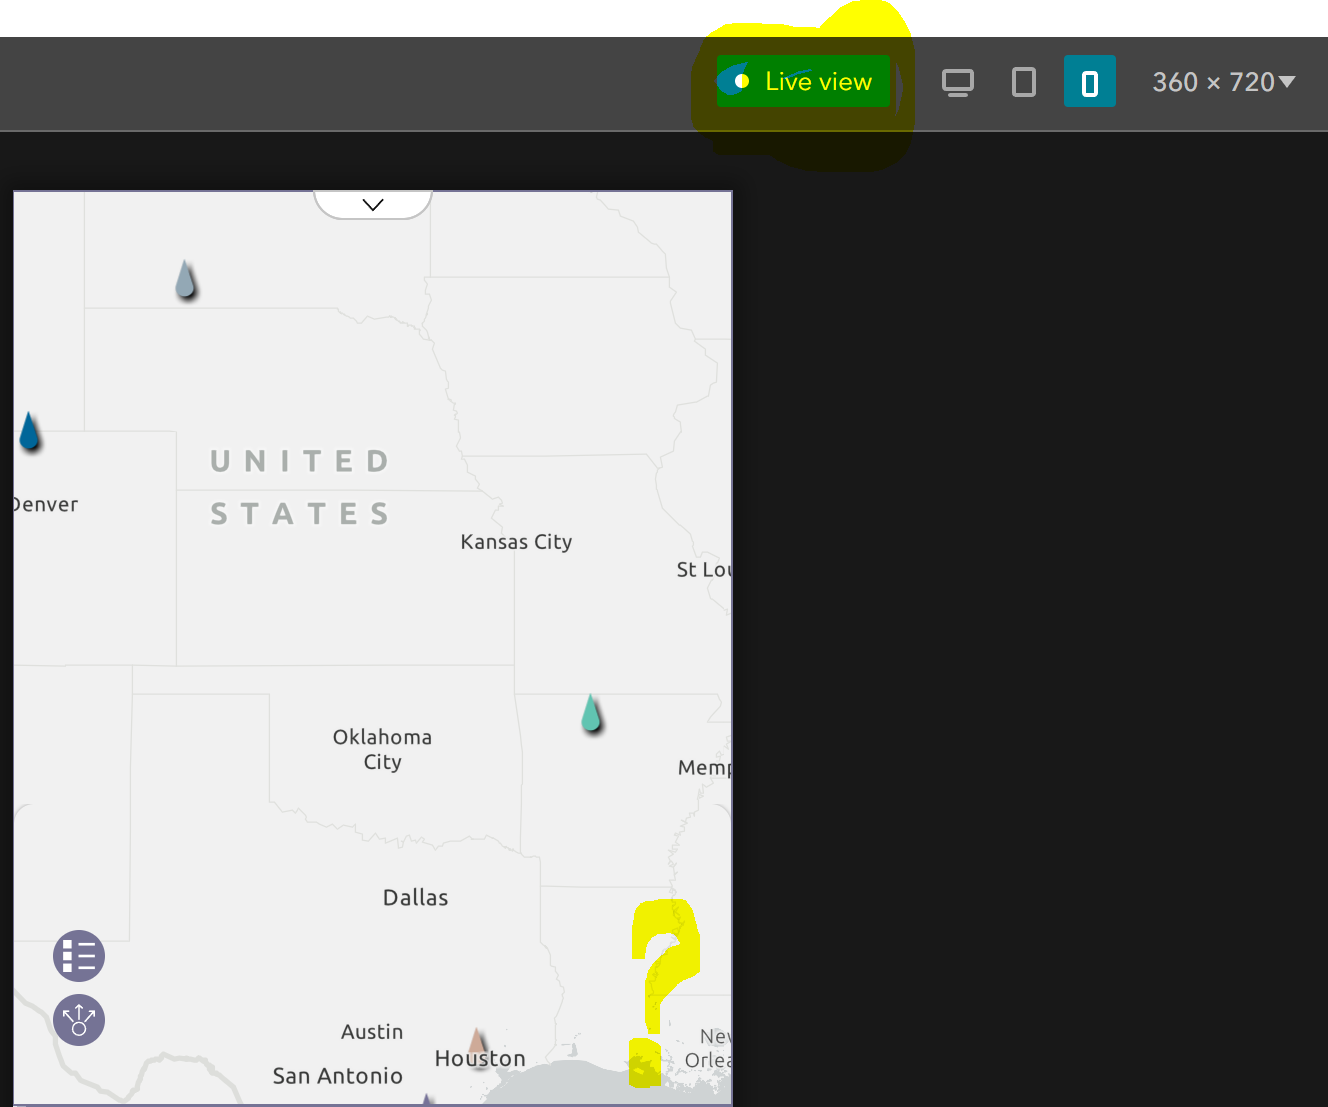
Task: Toggle the Live view switch
Action: (x=802, y=81)
